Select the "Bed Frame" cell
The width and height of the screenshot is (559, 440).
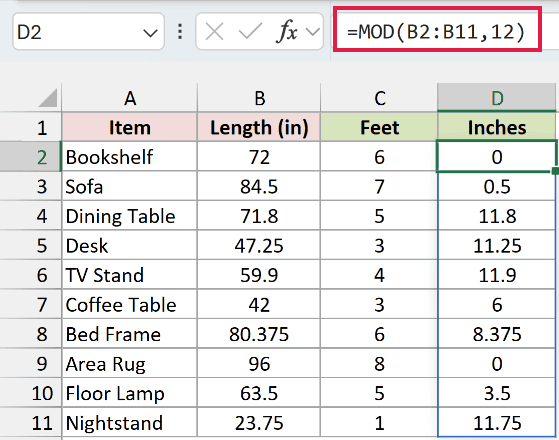[x=129, y=334]
